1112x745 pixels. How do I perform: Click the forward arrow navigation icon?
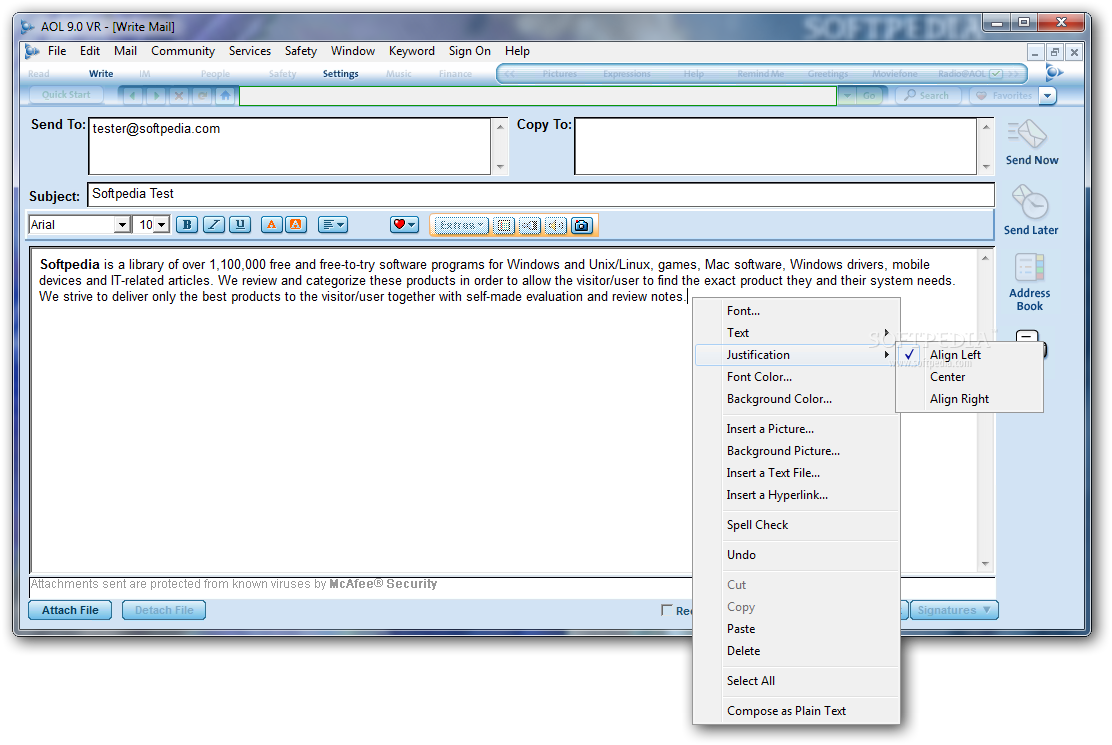pyautogui.click(x=156, y=95)
